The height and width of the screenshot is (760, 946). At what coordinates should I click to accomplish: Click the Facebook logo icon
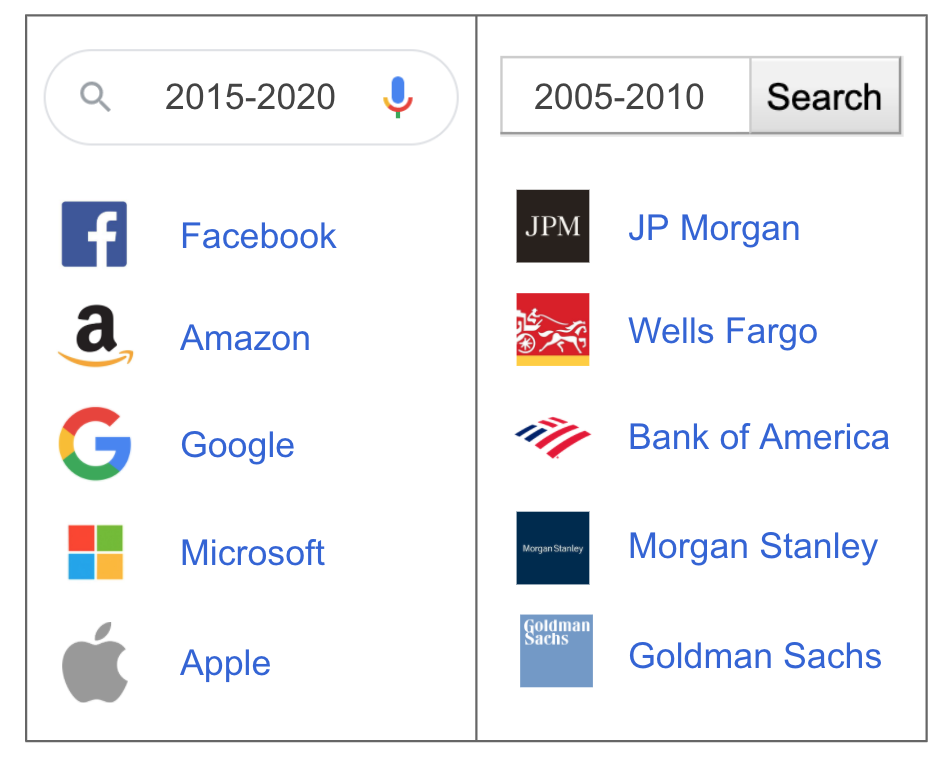94,234
